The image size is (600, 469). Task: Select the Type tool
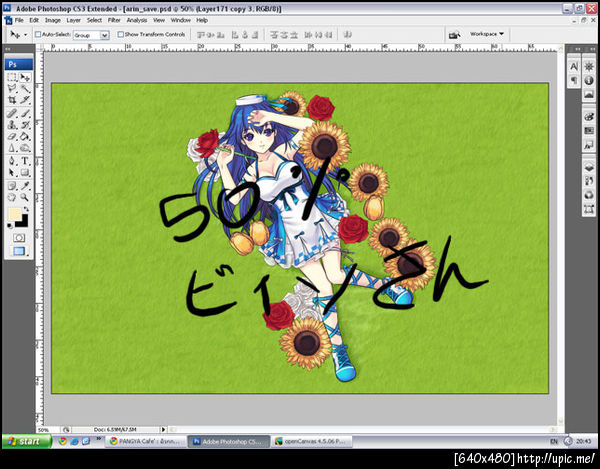point(25,161)
